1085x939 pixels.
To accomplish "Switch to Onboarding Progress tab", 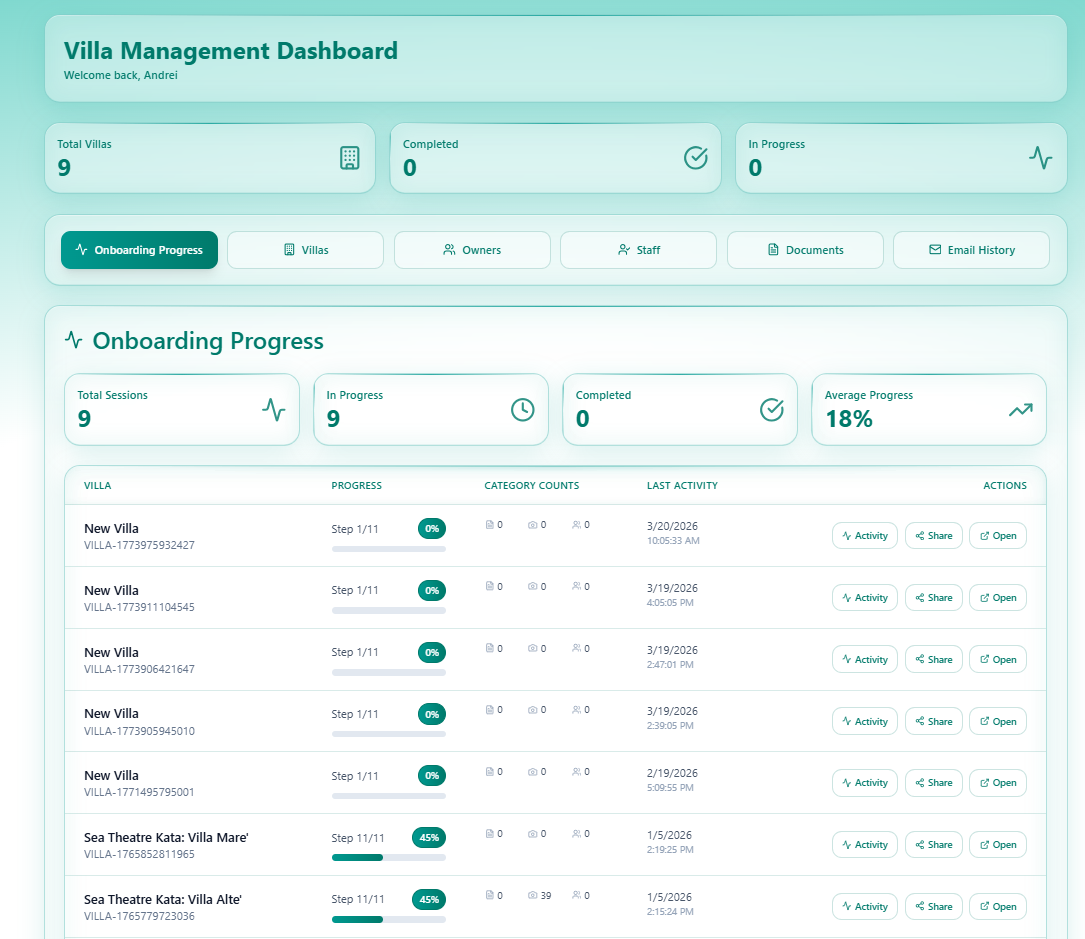I will [139, 250].
